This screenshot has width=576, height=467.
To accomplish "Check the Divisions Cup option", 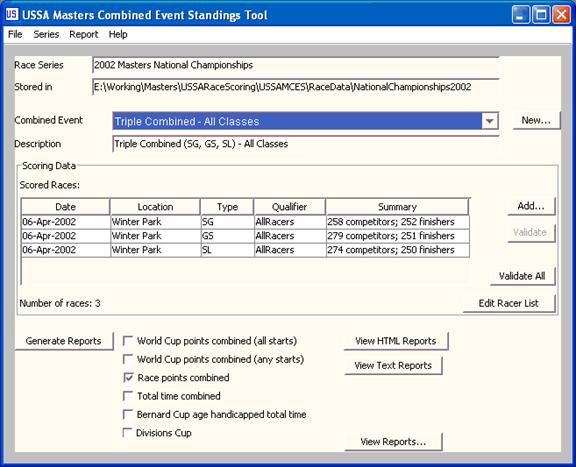I will click(x=127, y=432).
